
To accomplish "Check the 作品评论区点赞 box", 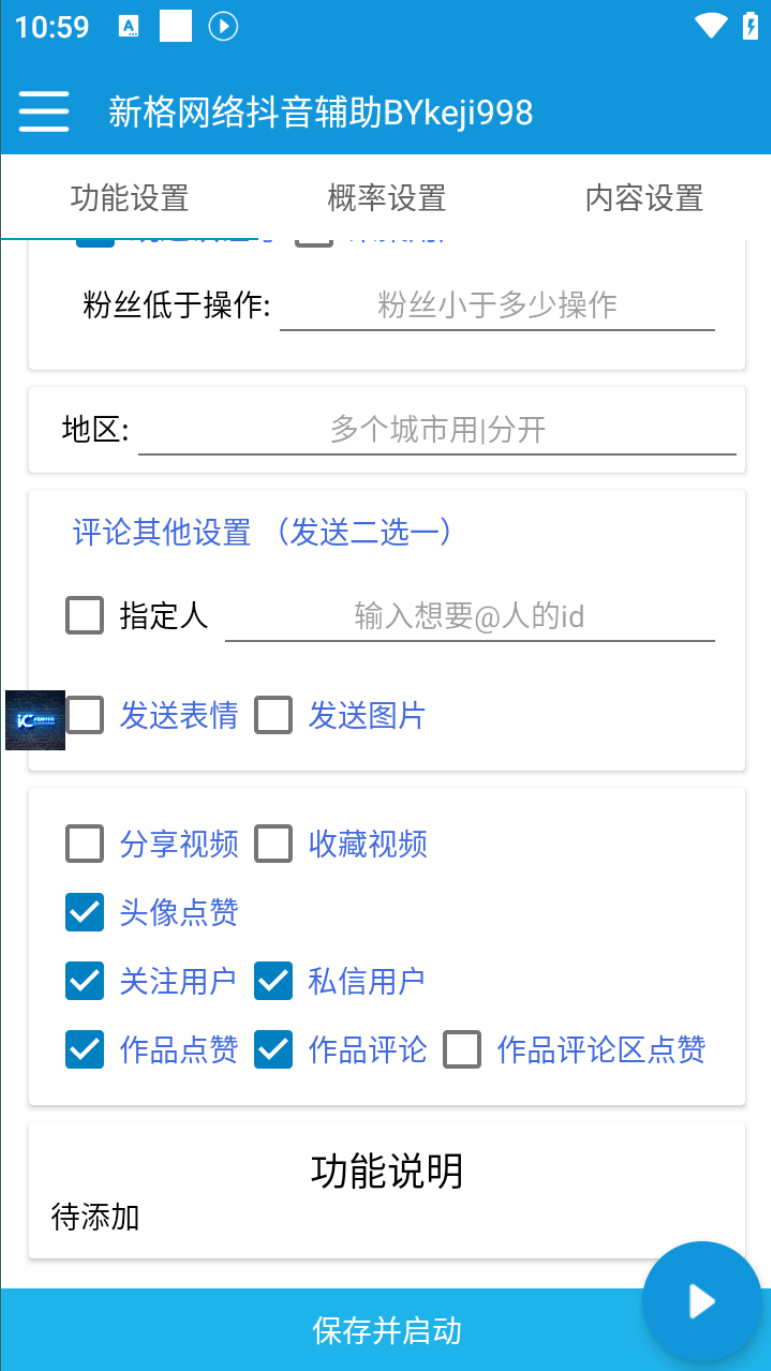I will [462, 1050].
